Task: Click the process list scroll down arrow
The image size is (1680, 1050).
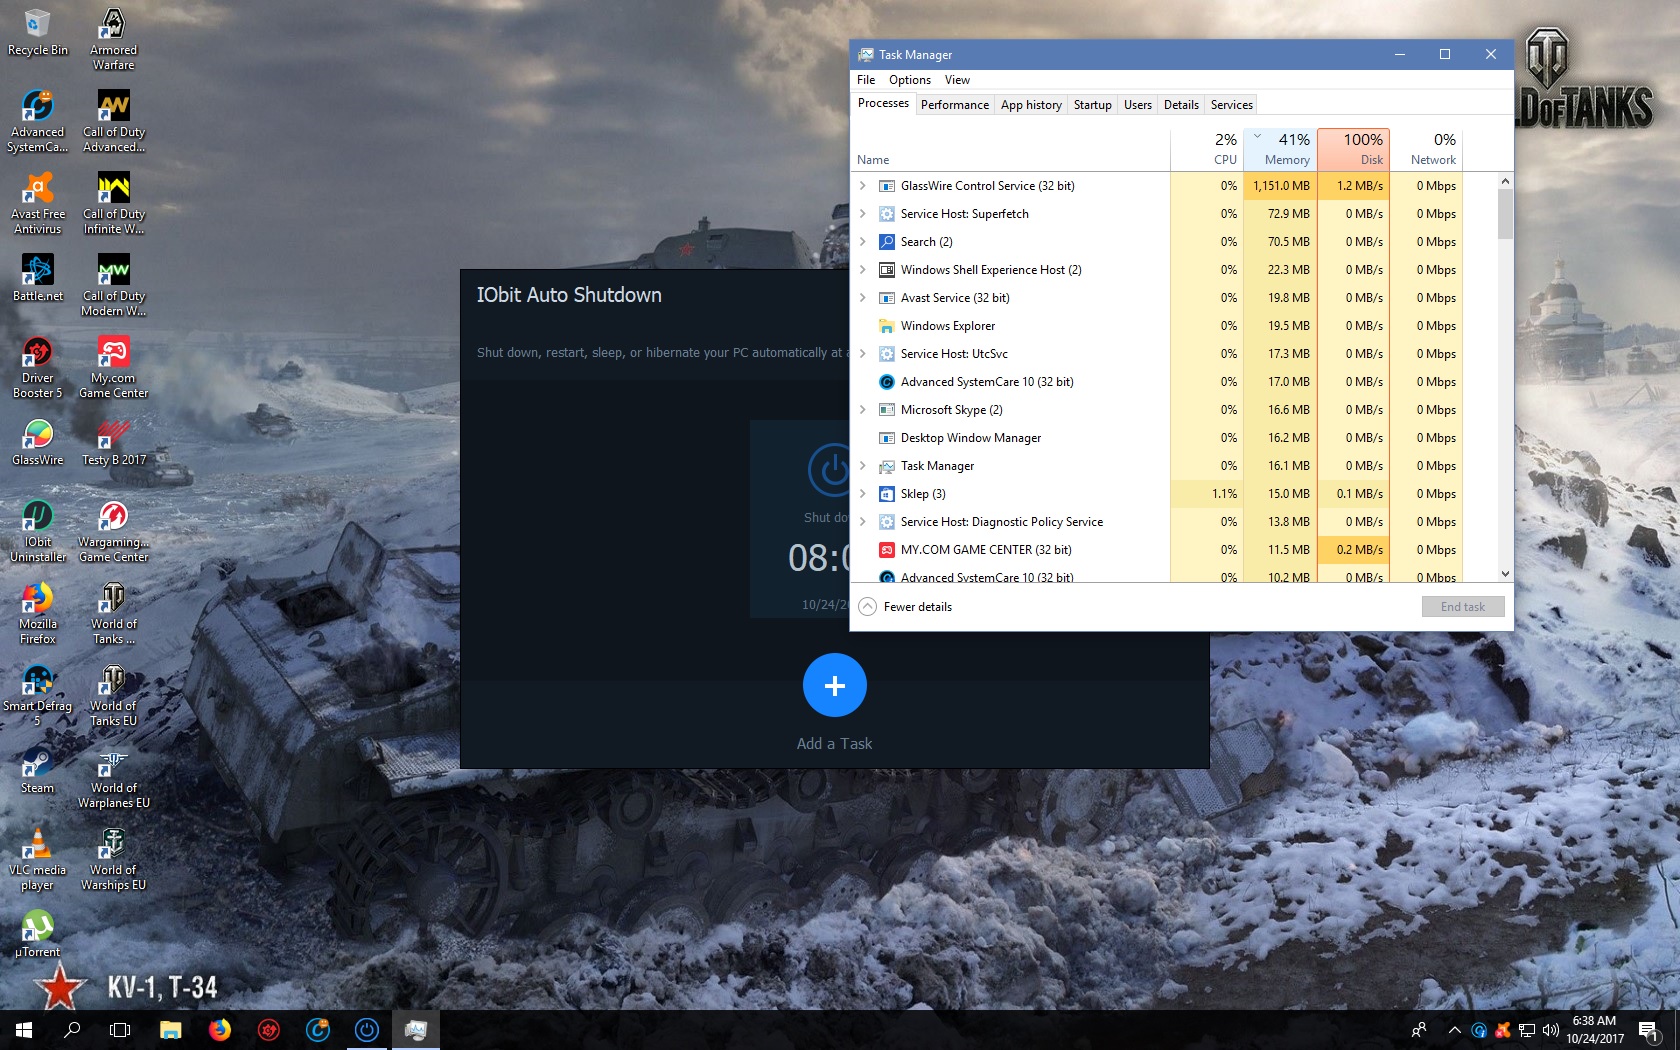Action: [1505, 574]
